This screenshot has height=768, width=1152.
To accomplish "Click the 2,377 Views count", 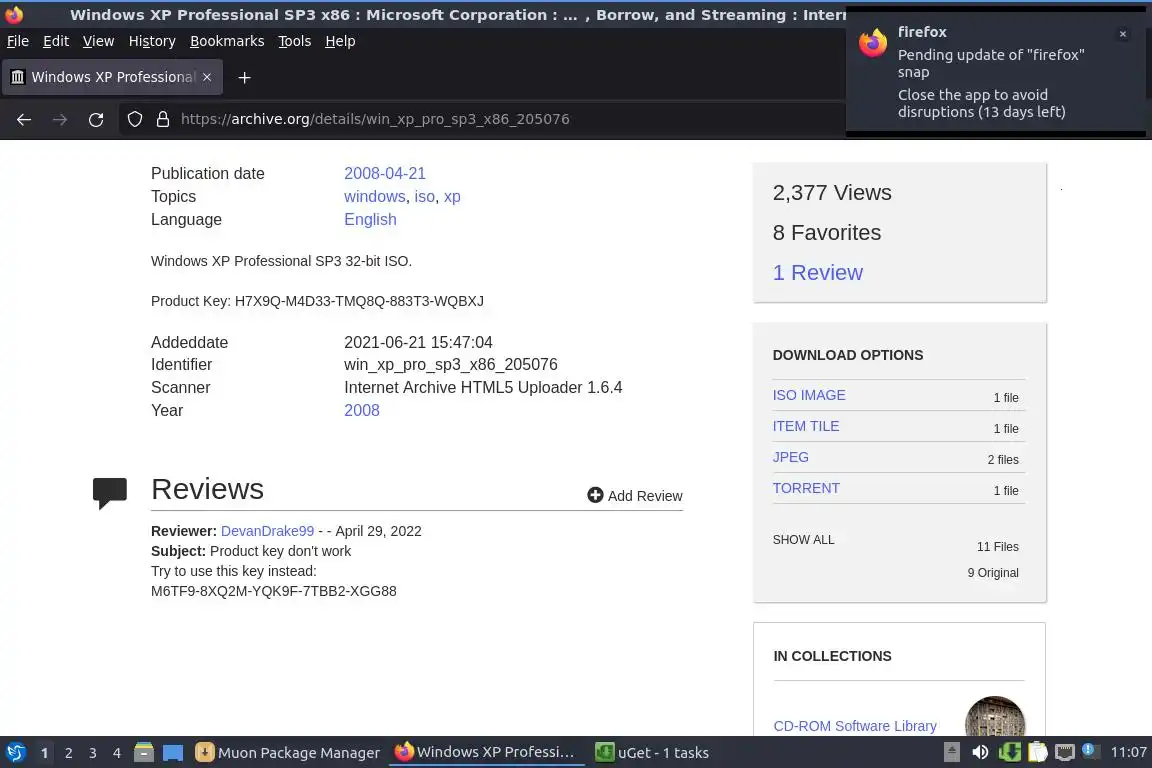I will [832, 193].
